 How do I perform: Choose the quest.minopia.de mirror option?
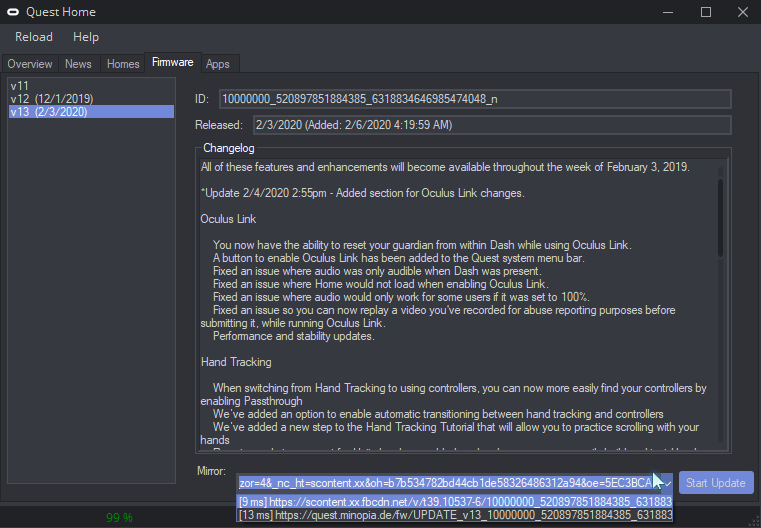pos(455,514)
